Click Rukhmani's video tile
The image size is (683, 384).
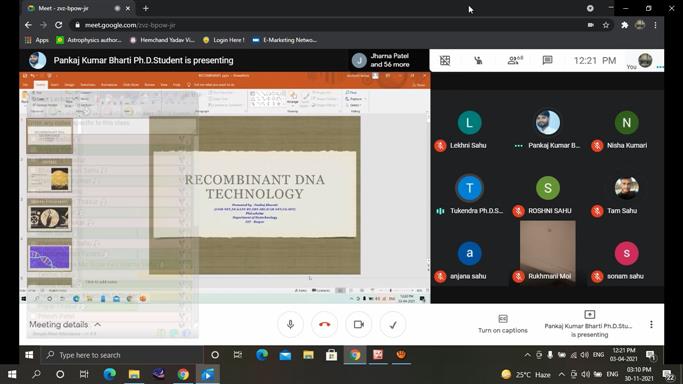[548, 253]
